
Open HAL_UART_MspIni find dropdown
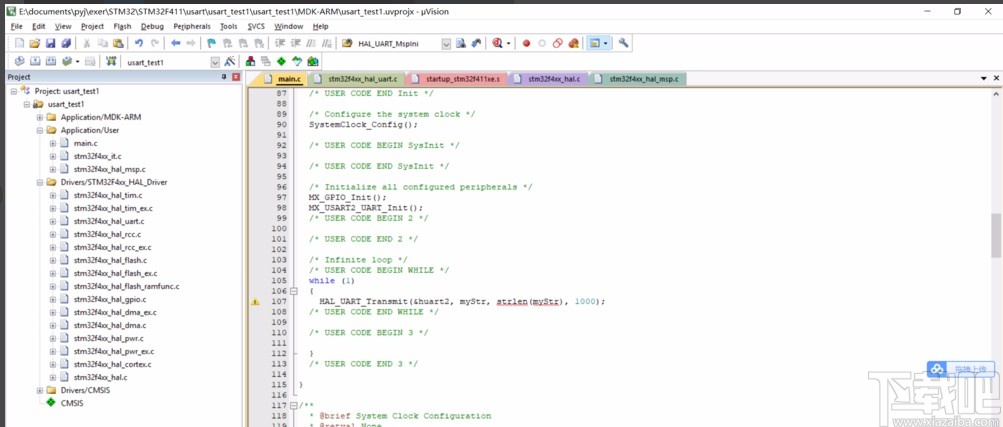pos(446,43)
